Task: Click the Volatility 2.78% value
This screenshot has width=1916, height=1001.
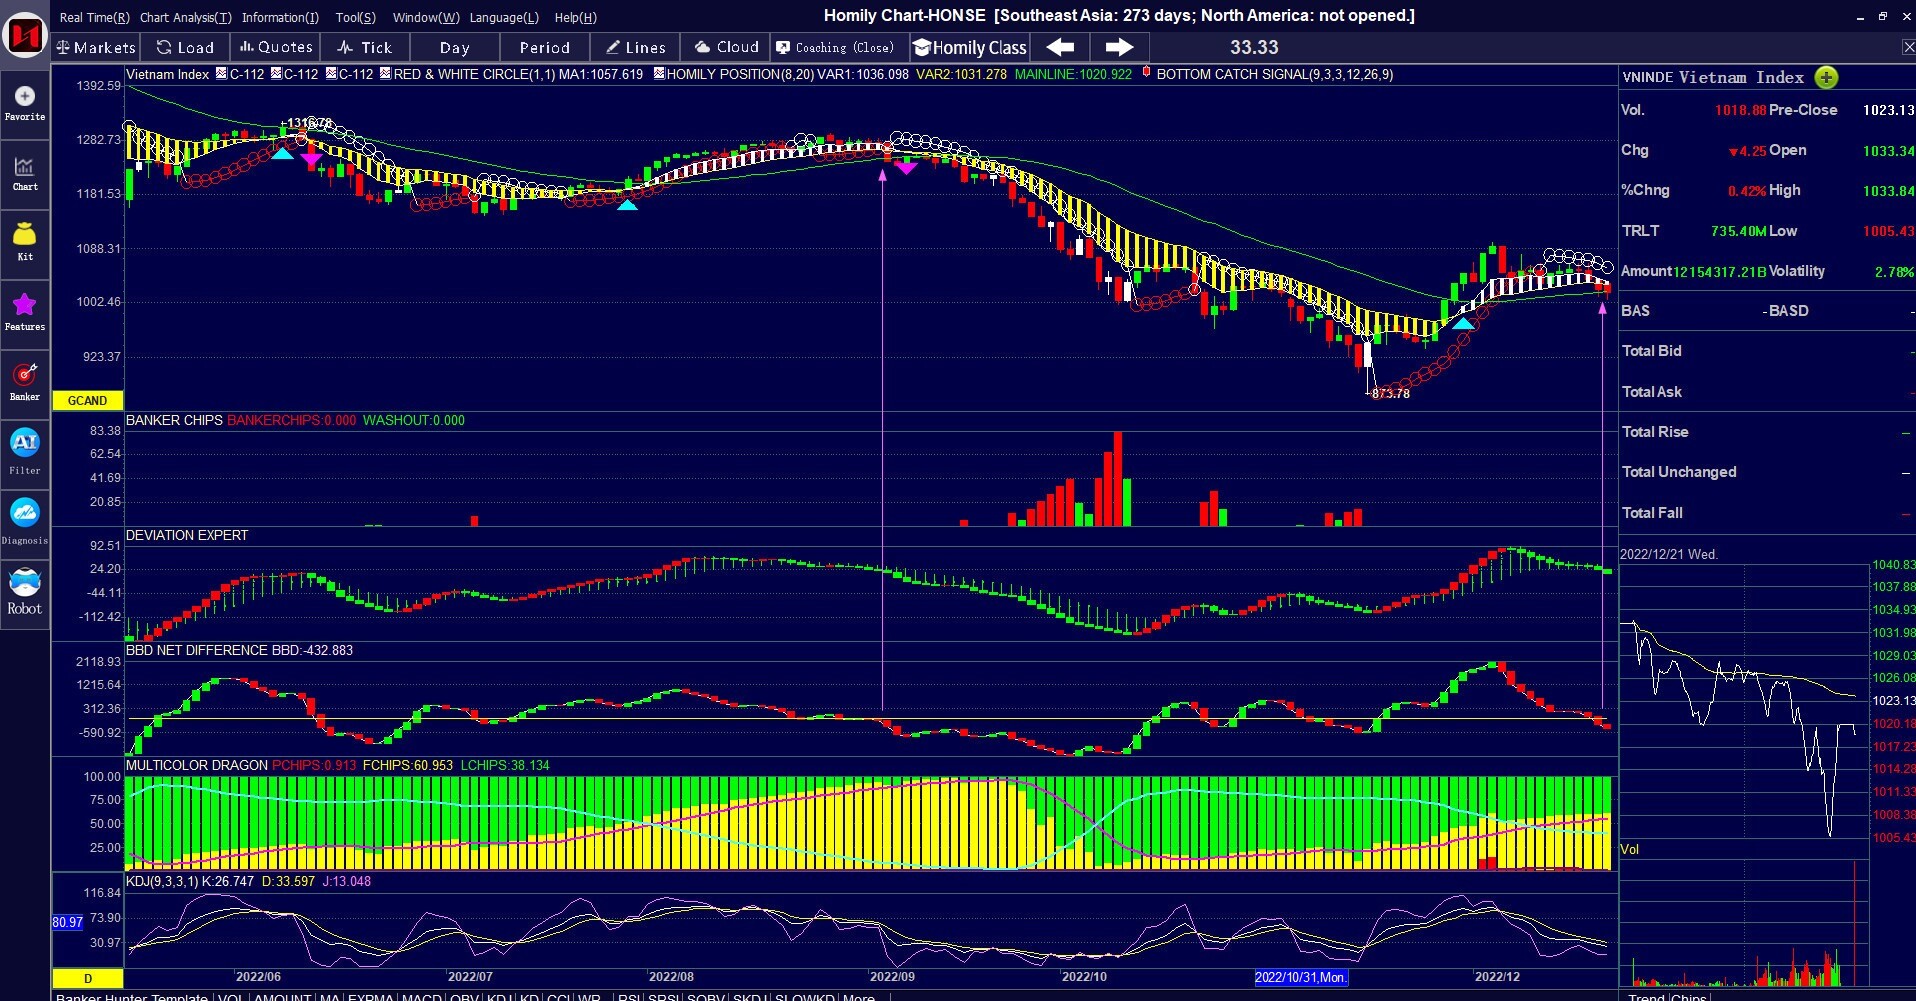Action: coord(1894,271)
